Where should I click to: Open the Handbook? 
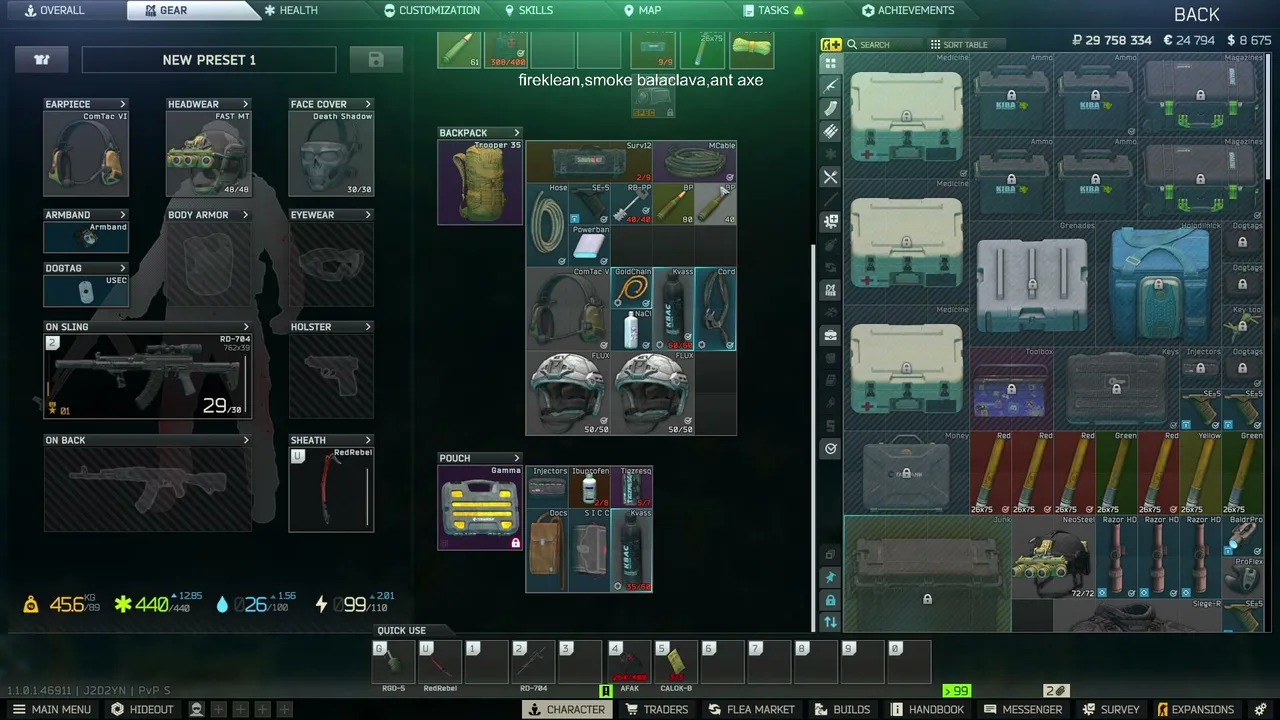(927, 709)
